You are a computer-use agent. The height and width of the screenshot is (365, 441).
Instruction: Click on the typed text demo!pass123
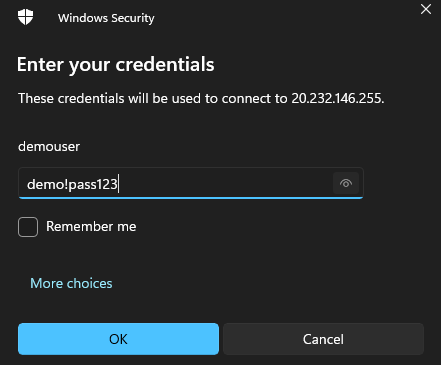72,184
